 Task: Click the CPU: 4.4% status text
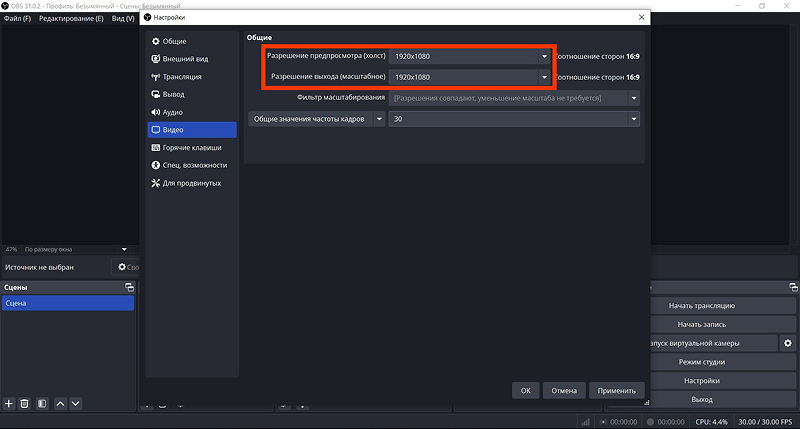[711, 422]
